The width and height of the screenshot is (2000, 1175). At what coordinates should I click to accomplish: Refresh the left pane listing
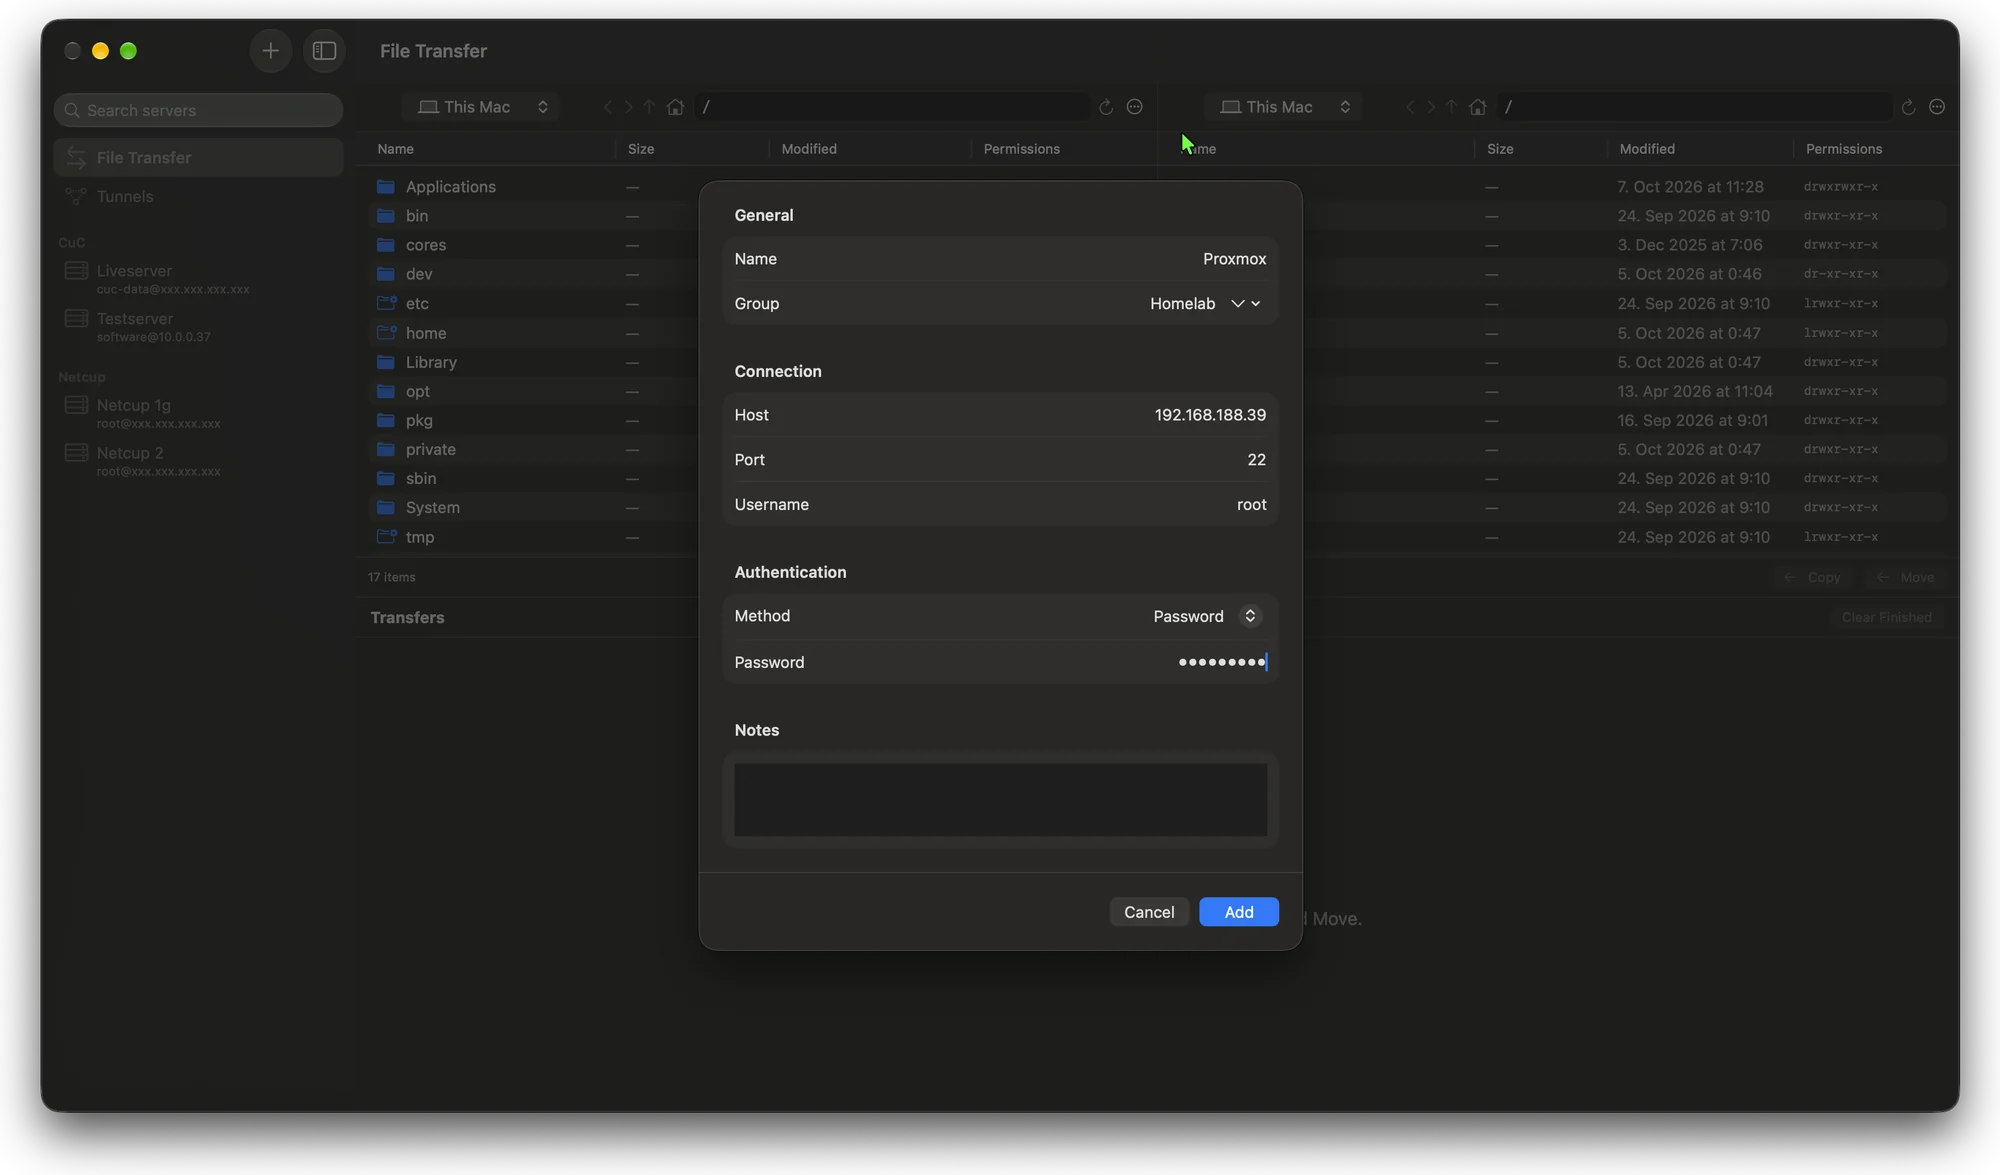point(1106,107)
